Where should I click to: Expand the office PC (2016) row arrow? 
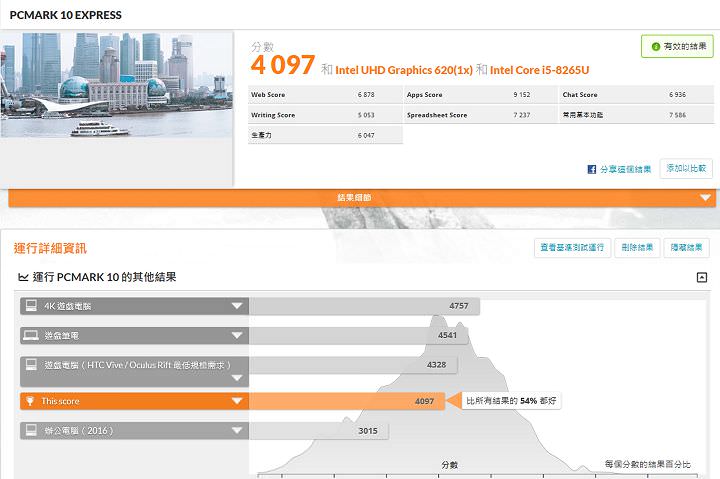(237, 430)
